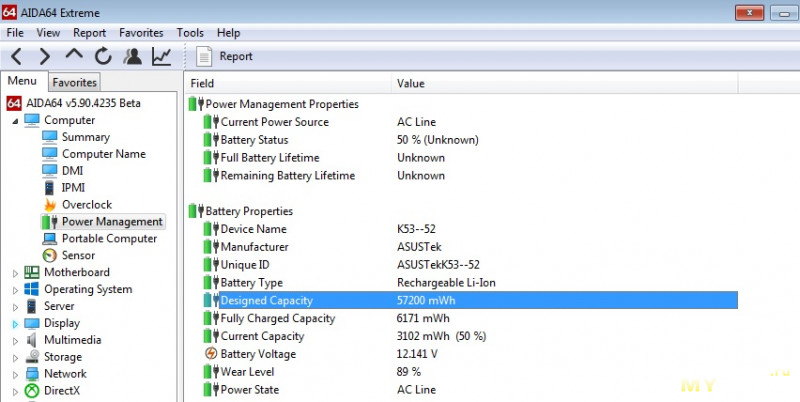The image size is (800, 402).
Task: Click the Server tower icon
Action: coord(32,306)
